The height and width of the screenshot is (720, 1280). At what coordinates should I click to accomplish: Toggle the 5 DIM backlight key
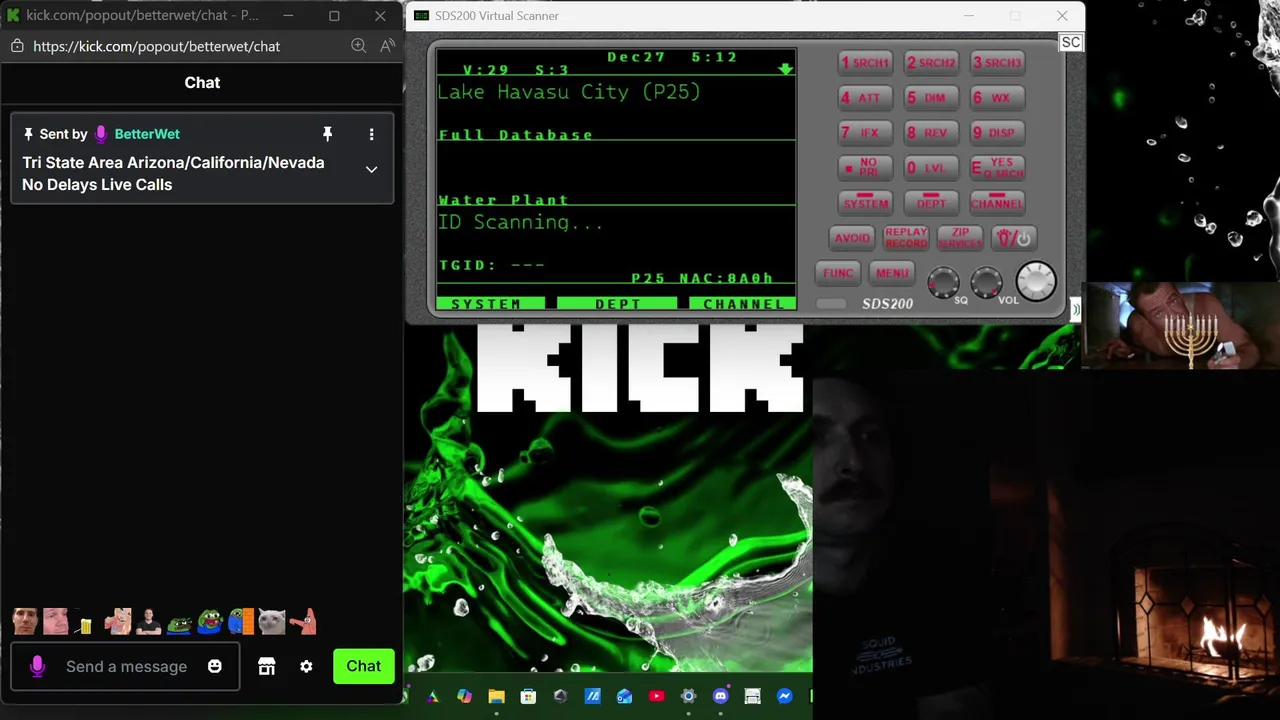(x=931, y=97)
